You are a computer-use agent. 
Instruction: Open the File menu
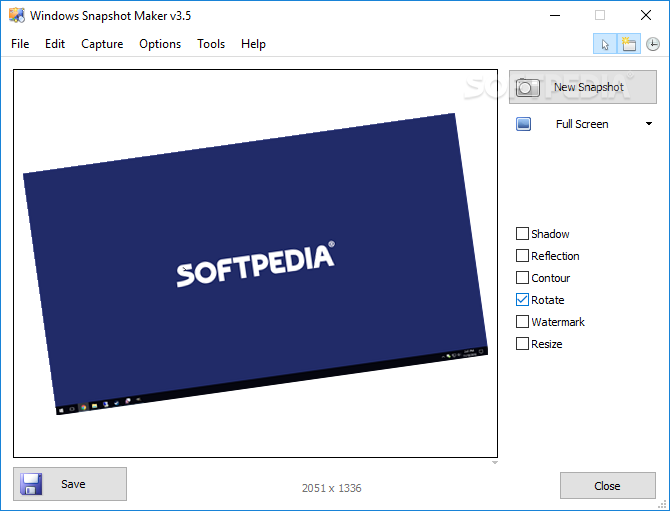click(x=20, y=44)
